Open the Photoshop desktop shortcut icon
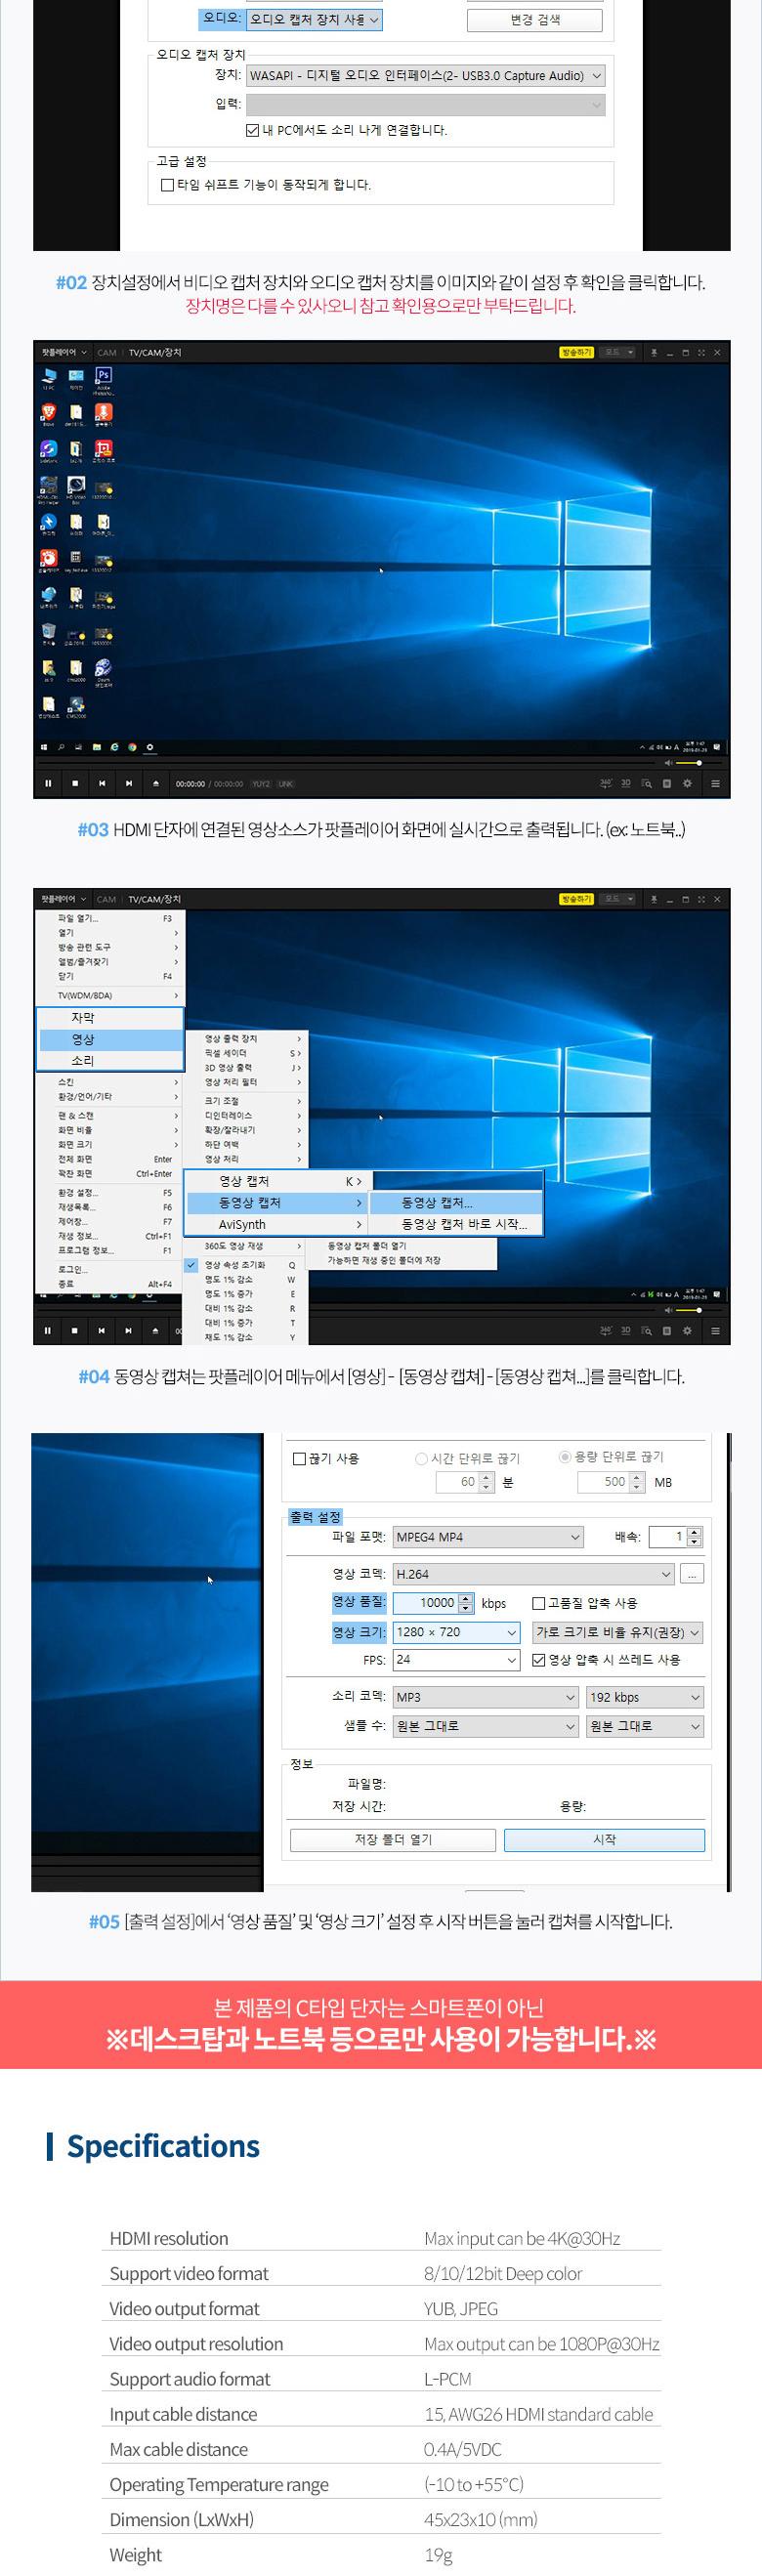 103,376
